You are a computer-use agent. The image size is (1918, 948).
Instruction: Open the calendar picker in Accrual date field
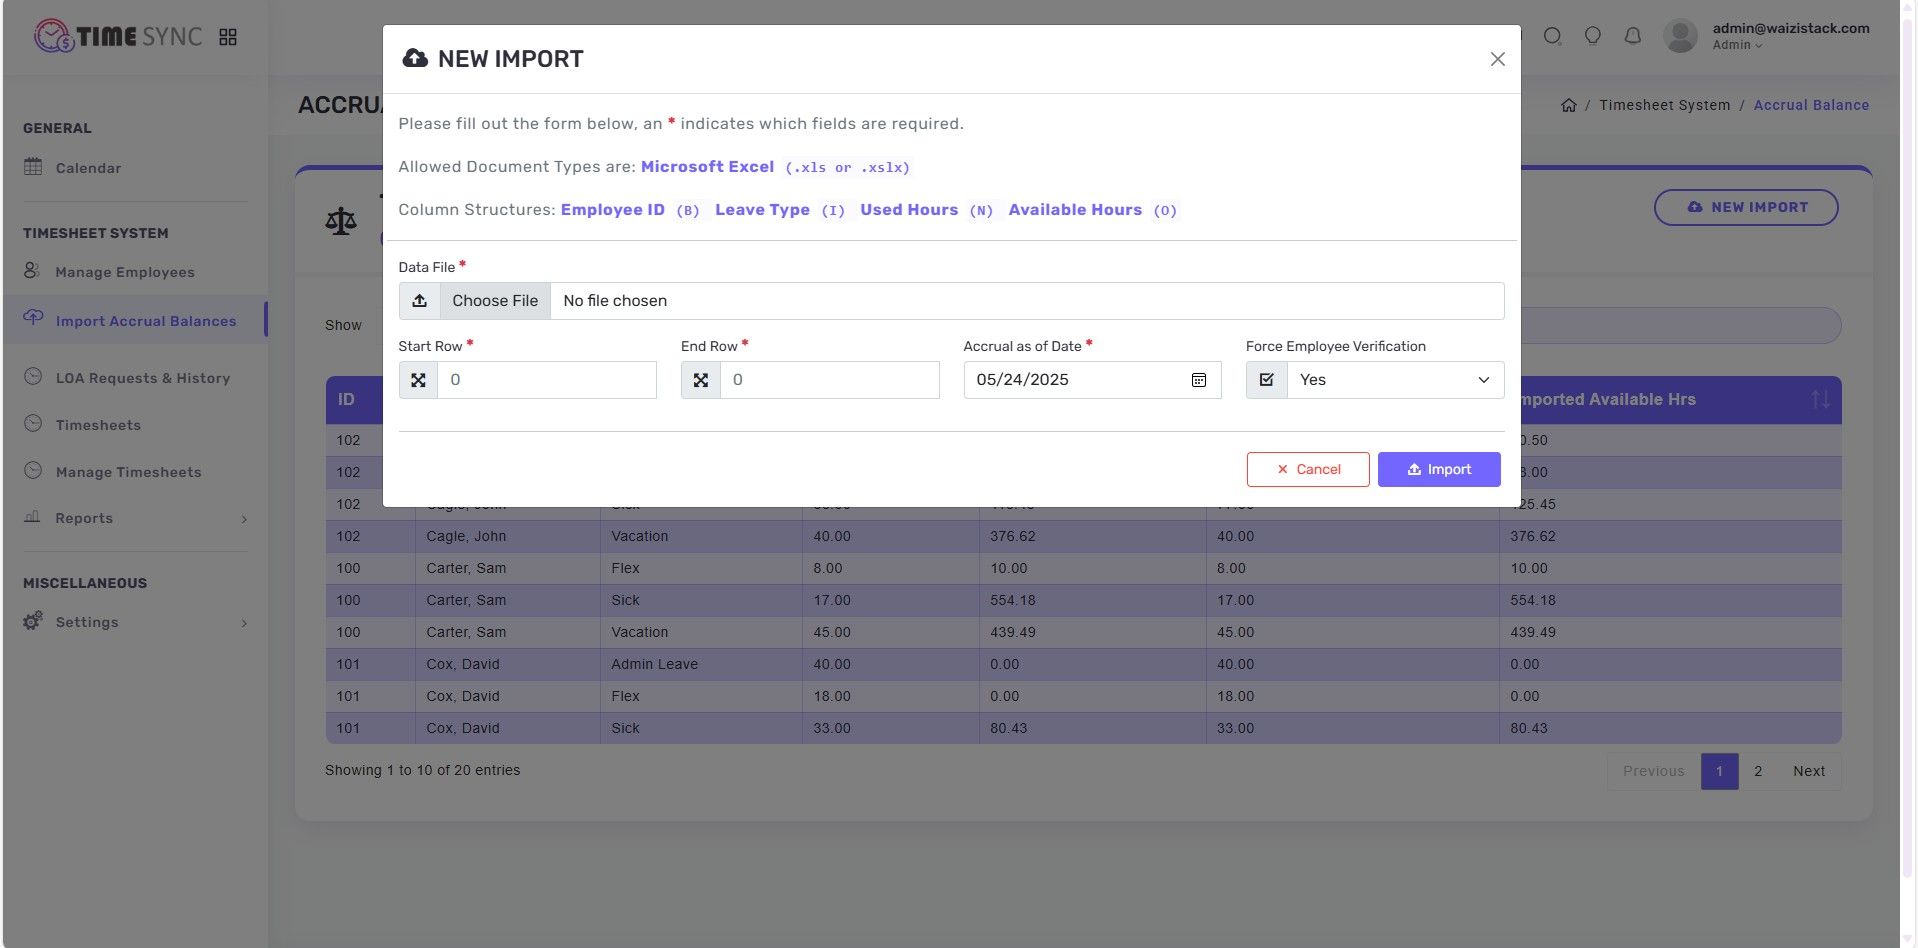pyautogui.click(x=1198, y=380)
